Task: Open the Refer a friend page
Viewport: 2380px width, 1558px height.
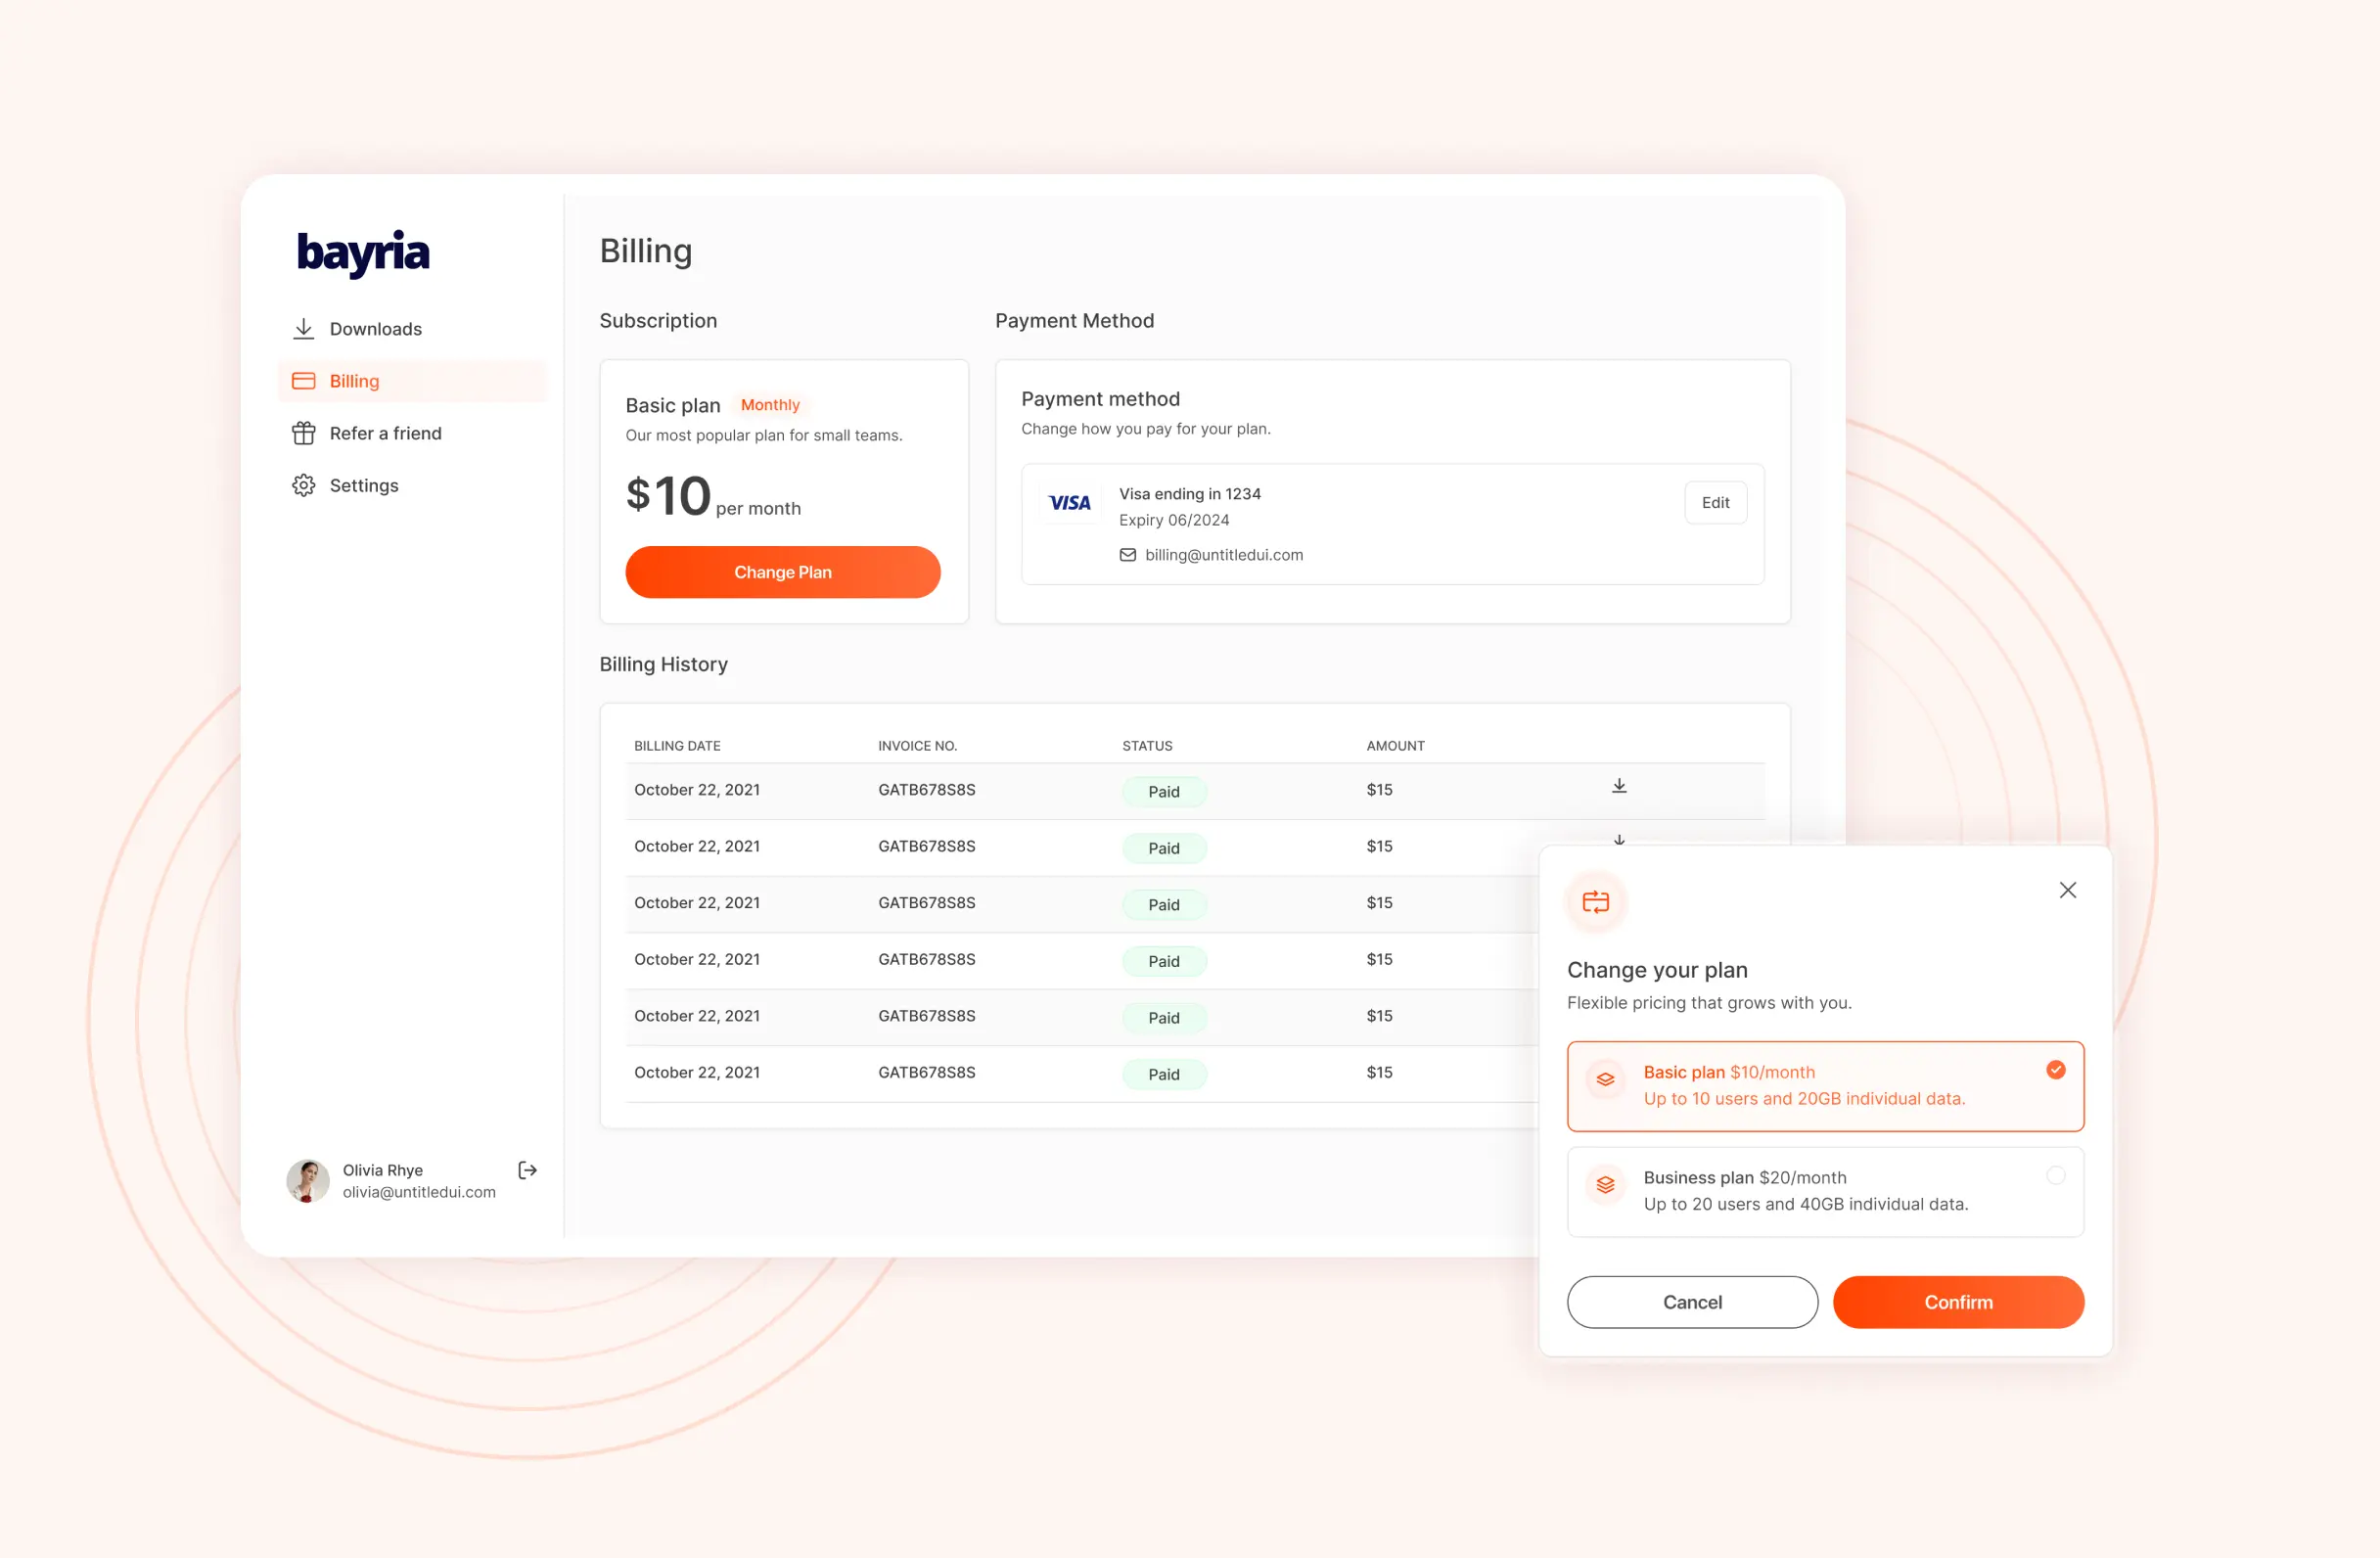Action: point(385,433)
